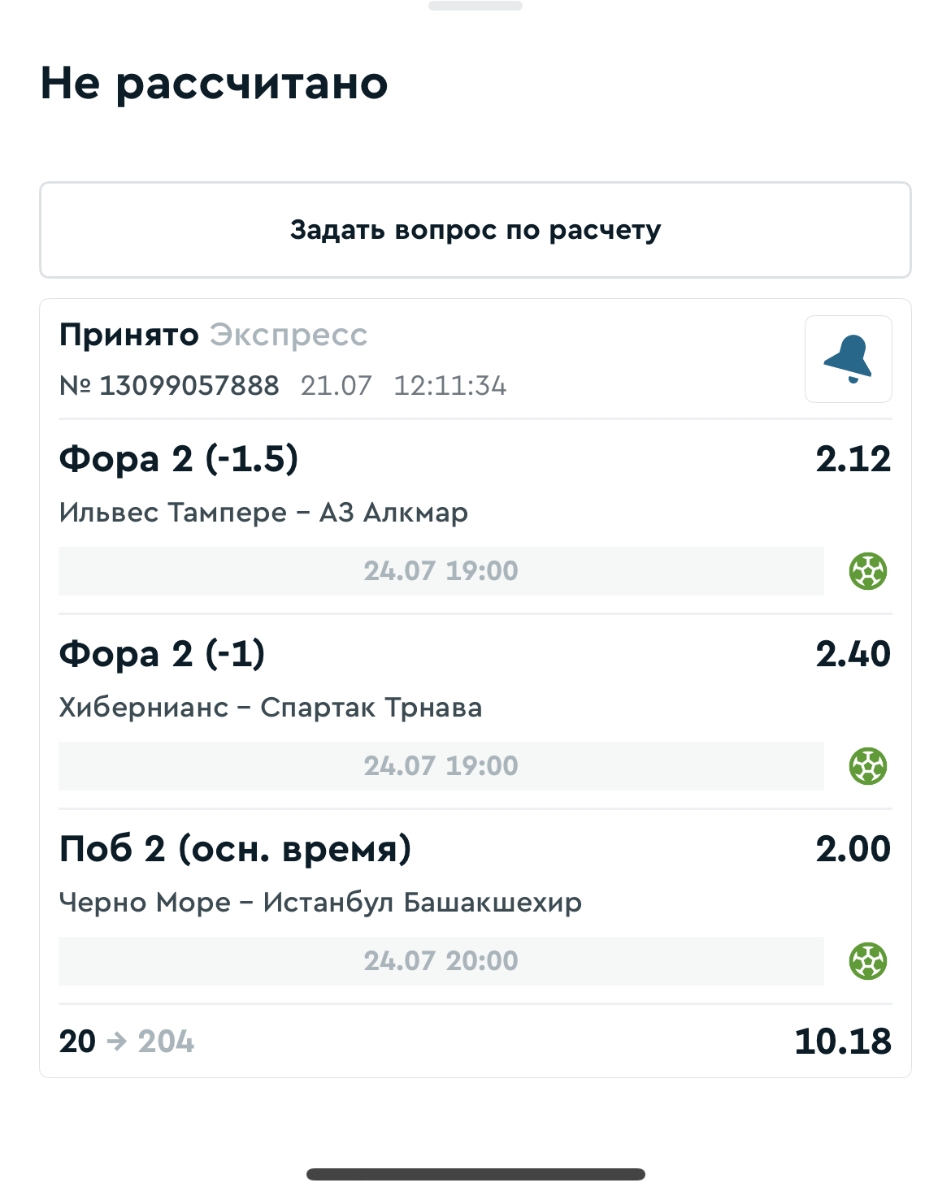Tap the 2.12 odds value
This screenshot has width=951, height=1200.
point(852,459)
